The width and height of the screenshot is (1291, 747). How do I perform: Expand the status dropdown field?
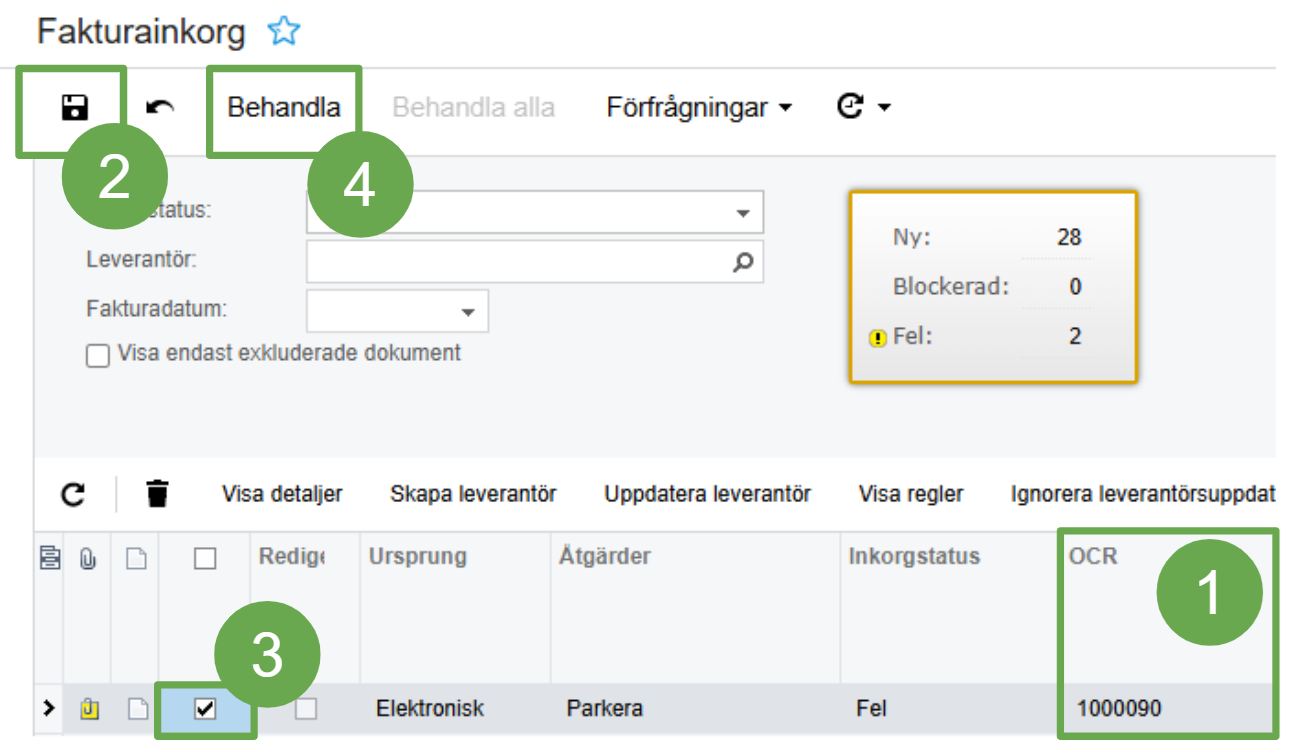coord(742,213)
